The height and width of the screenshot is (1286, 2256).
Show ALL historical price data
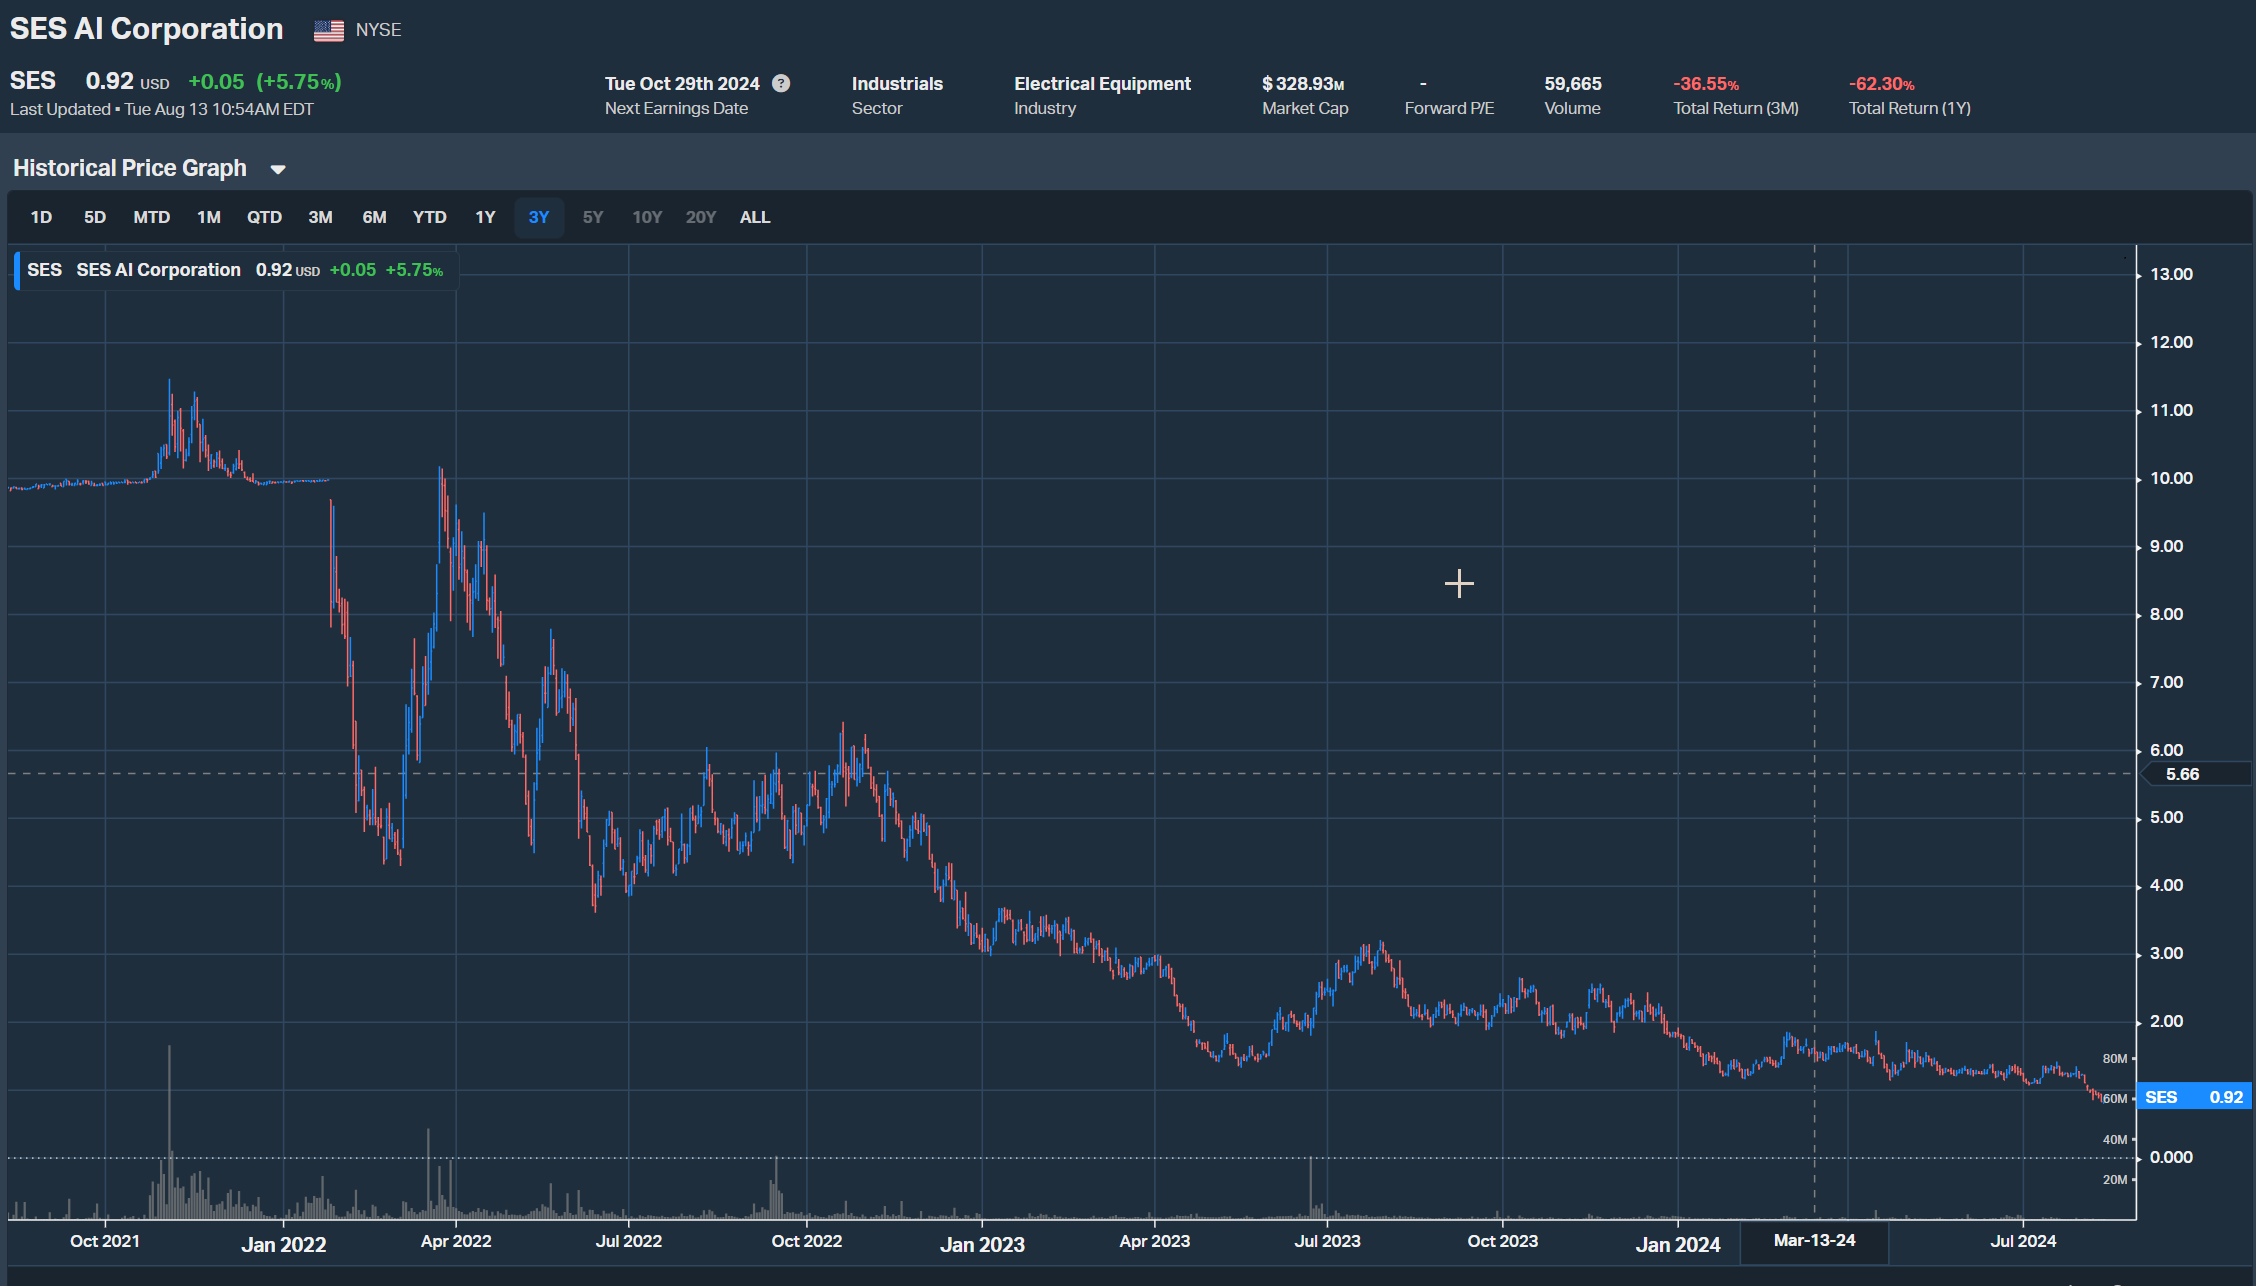coord(755,217)
